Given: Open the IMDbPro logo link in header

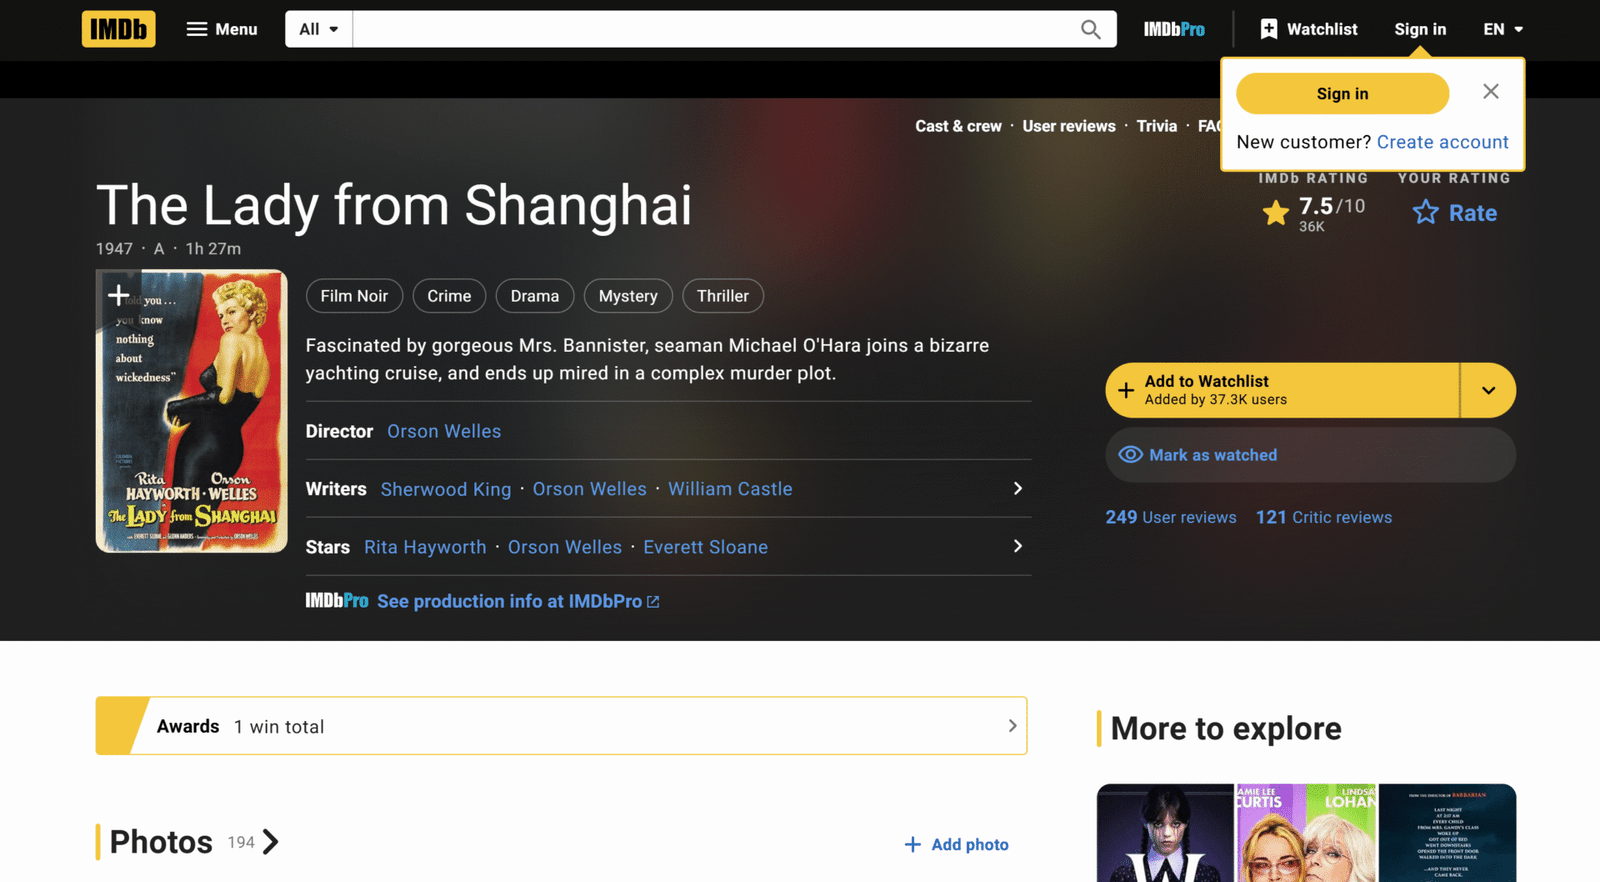Looking at the screenshot, I should (1174, 29).
